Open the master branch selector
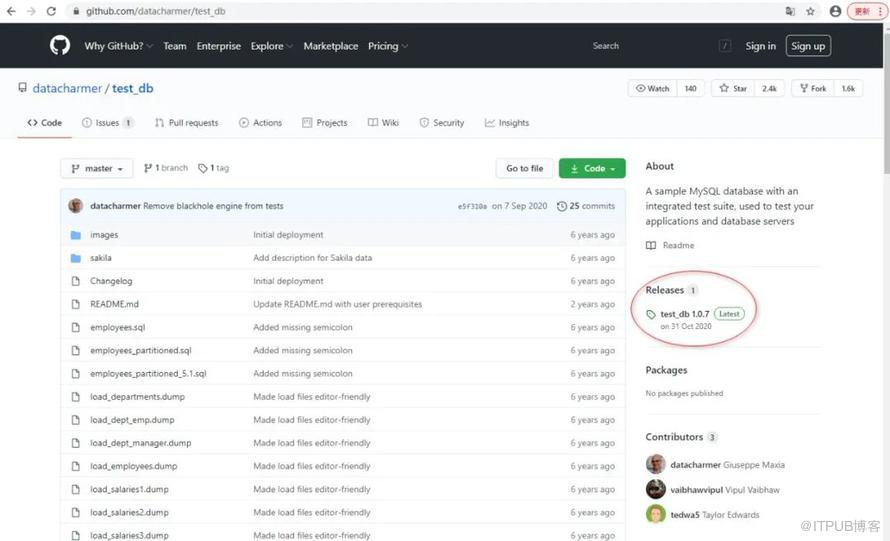This screenshot has width=890, height=541. coord(96,168)
